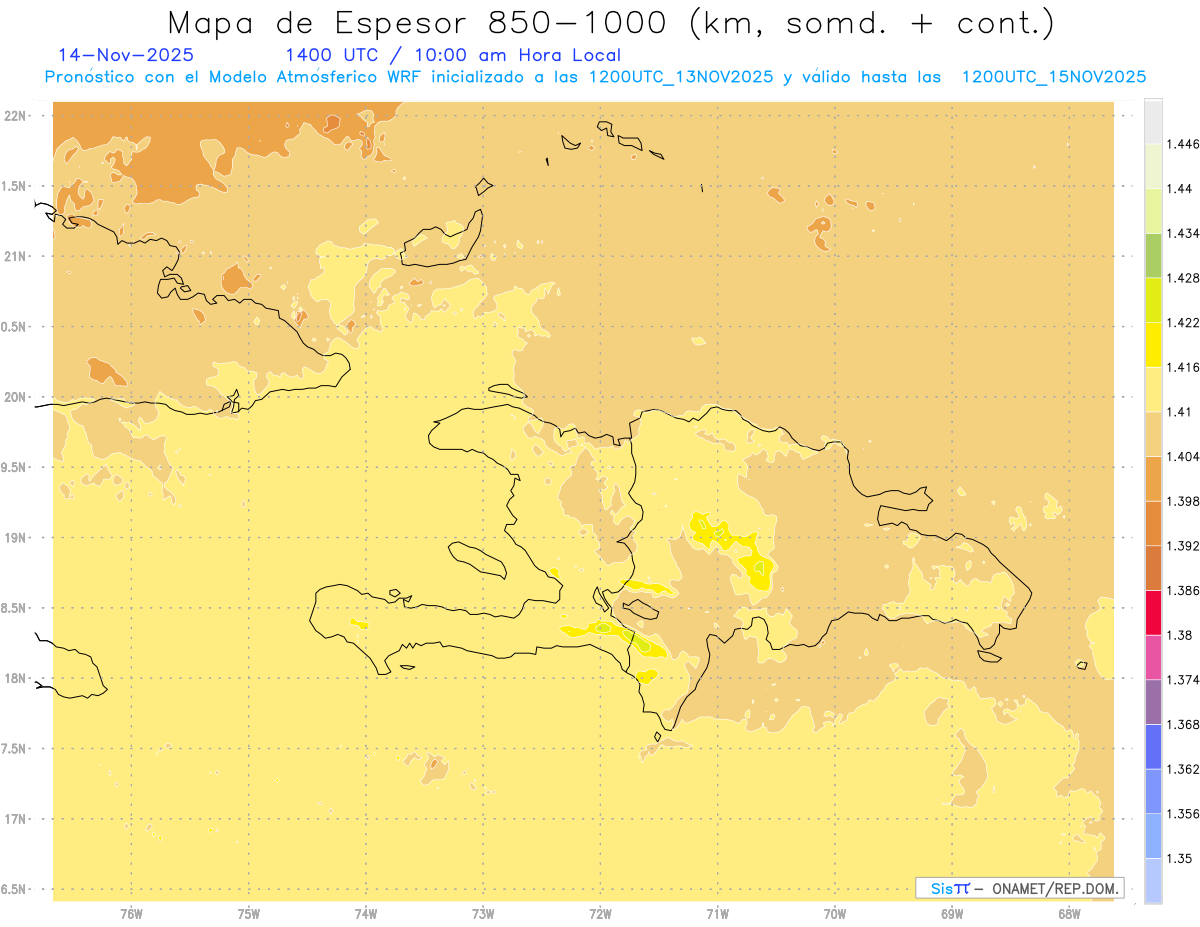This screenshot has width=1200, height=927.
Task: Click the legend value "1.422"
Action: coord(1183,322)
